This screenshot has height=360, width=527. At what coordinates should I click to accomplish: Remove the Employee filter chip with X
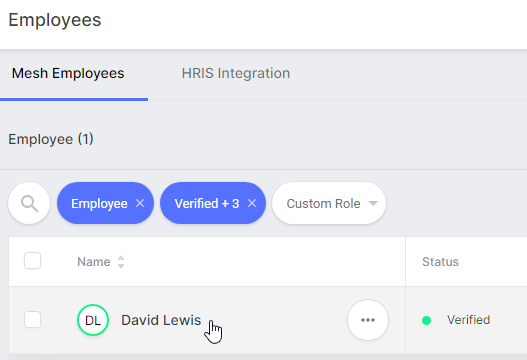click(x=140, y=203)
